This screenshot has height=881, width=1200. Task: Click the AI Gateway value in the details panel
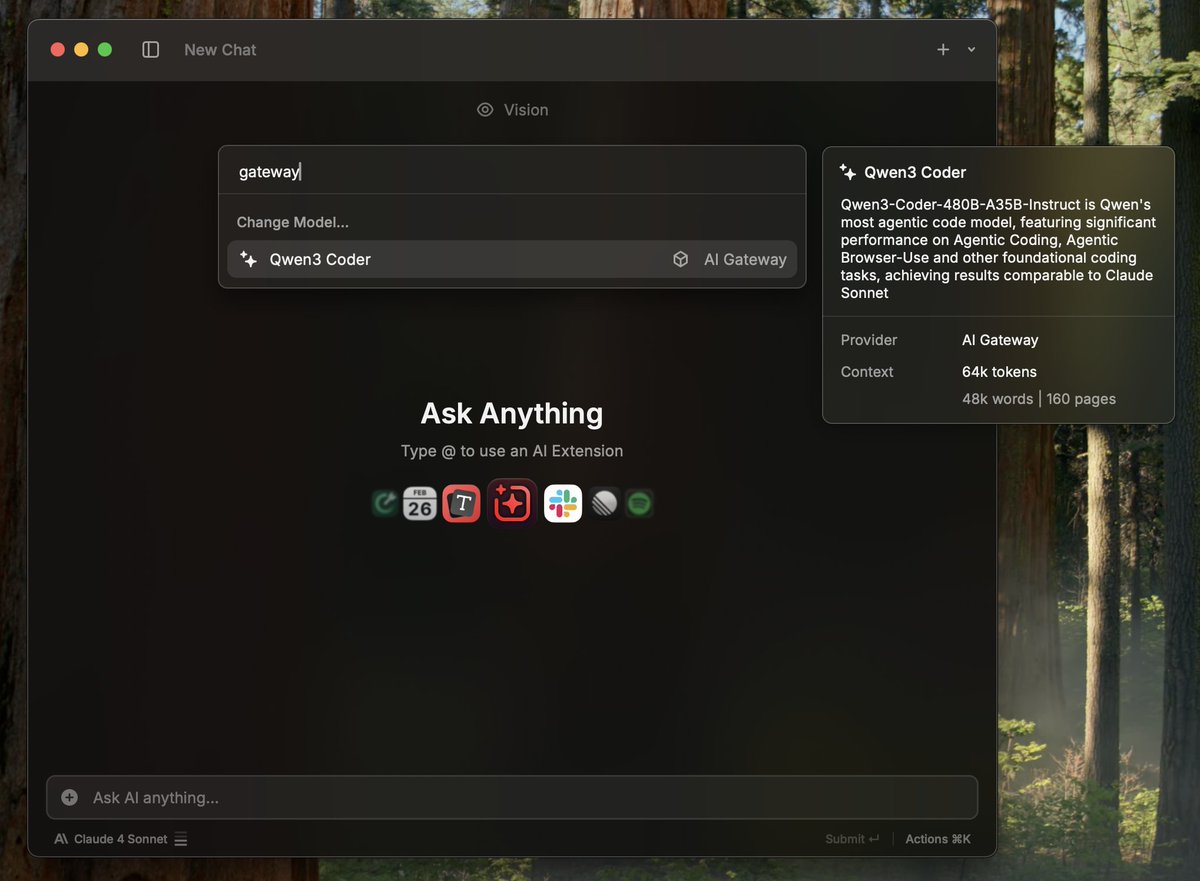click(x=1000, y=340)
